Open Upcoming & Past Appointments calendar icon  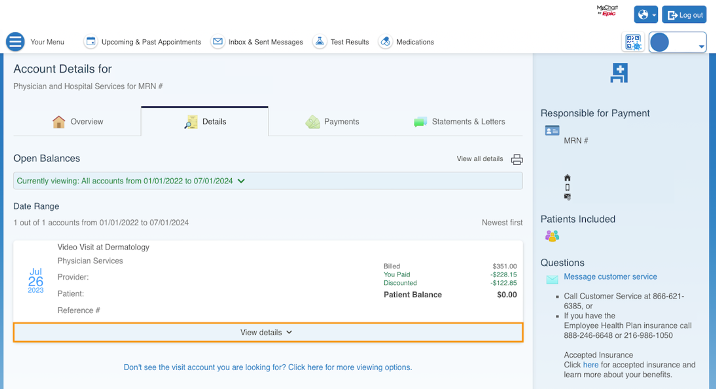[90, 42]
